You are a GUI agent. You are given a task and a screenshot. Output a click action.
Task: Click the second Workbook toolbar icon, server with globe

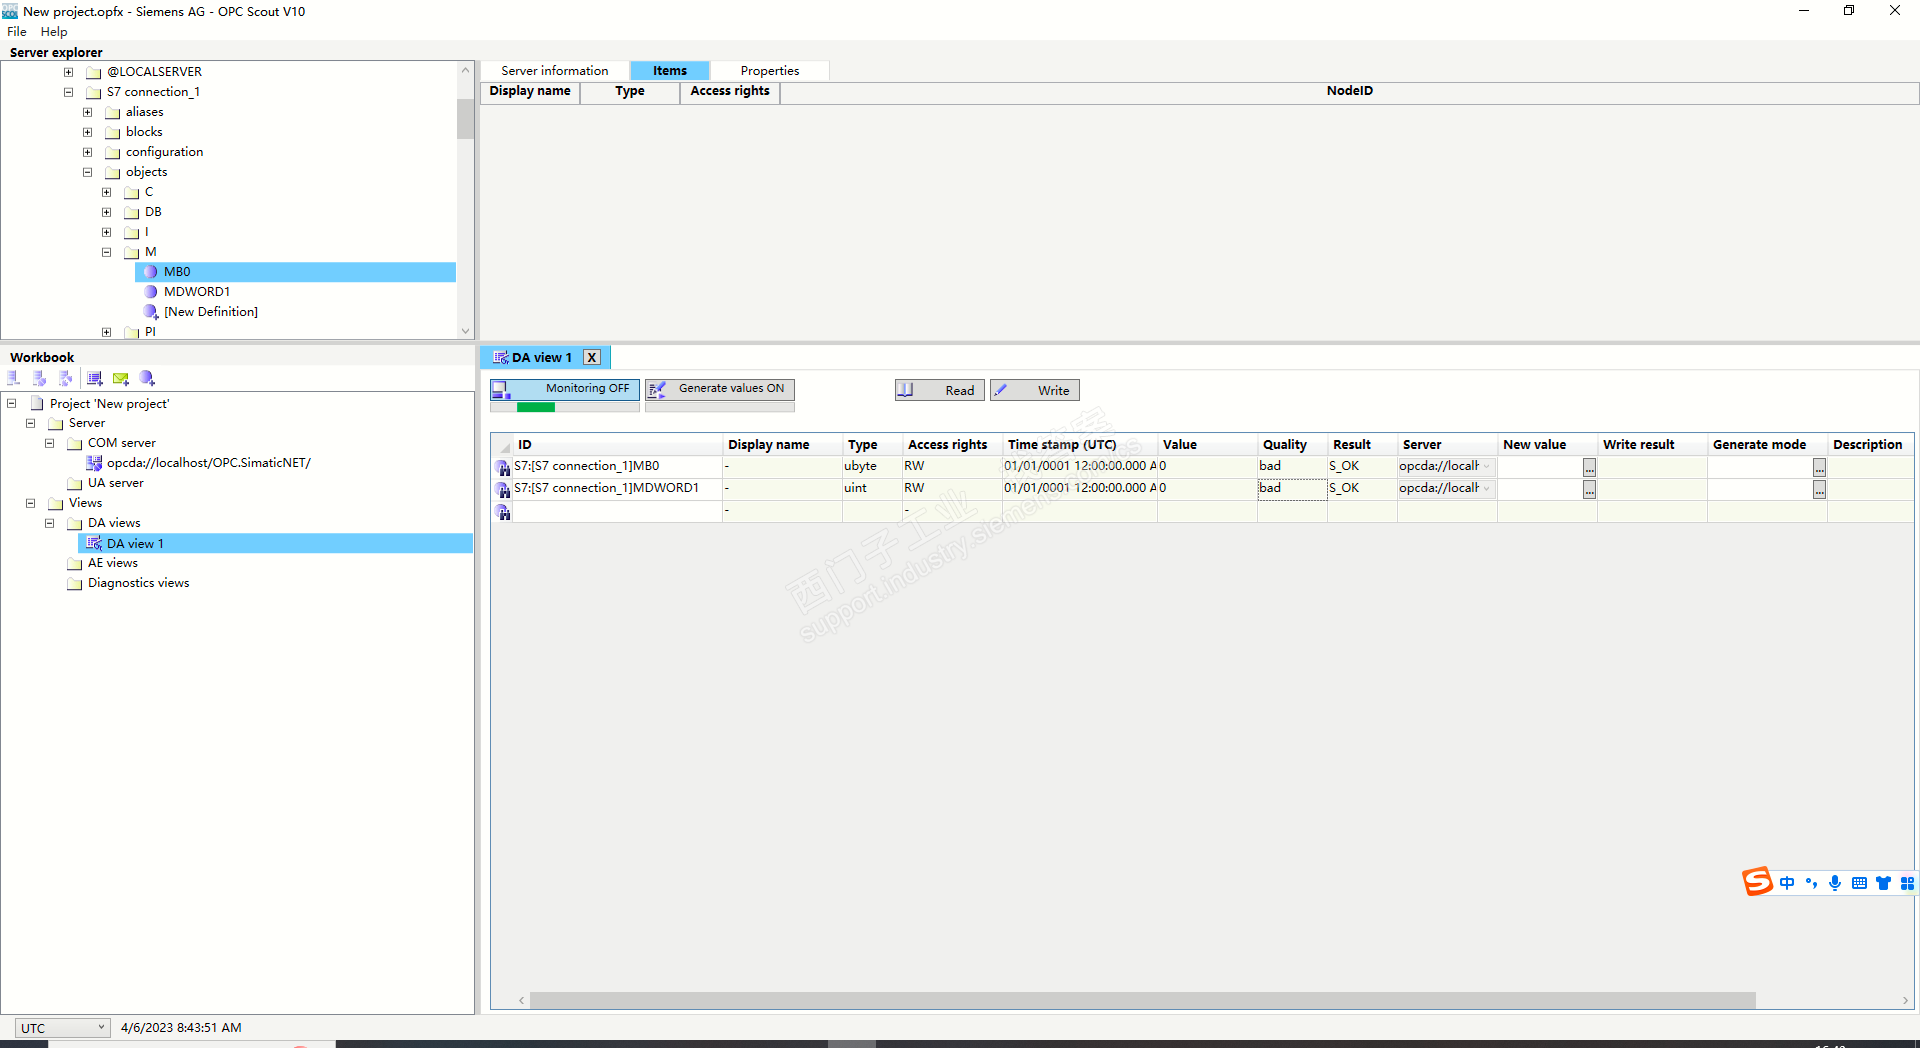click(40, 378)
